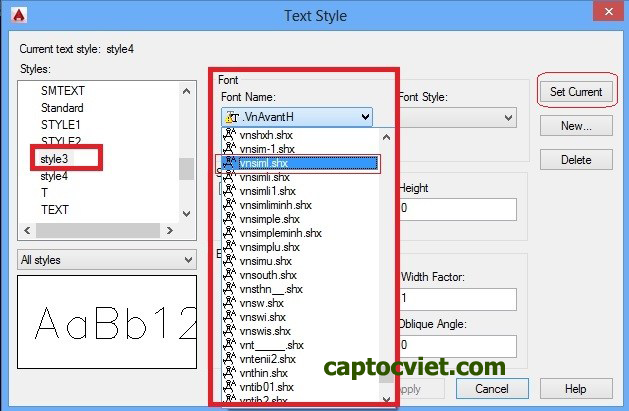The height and width of the screenshot is (411, 629).
Task: Click font dropdown list scroll up arrow
Action: 386,138
